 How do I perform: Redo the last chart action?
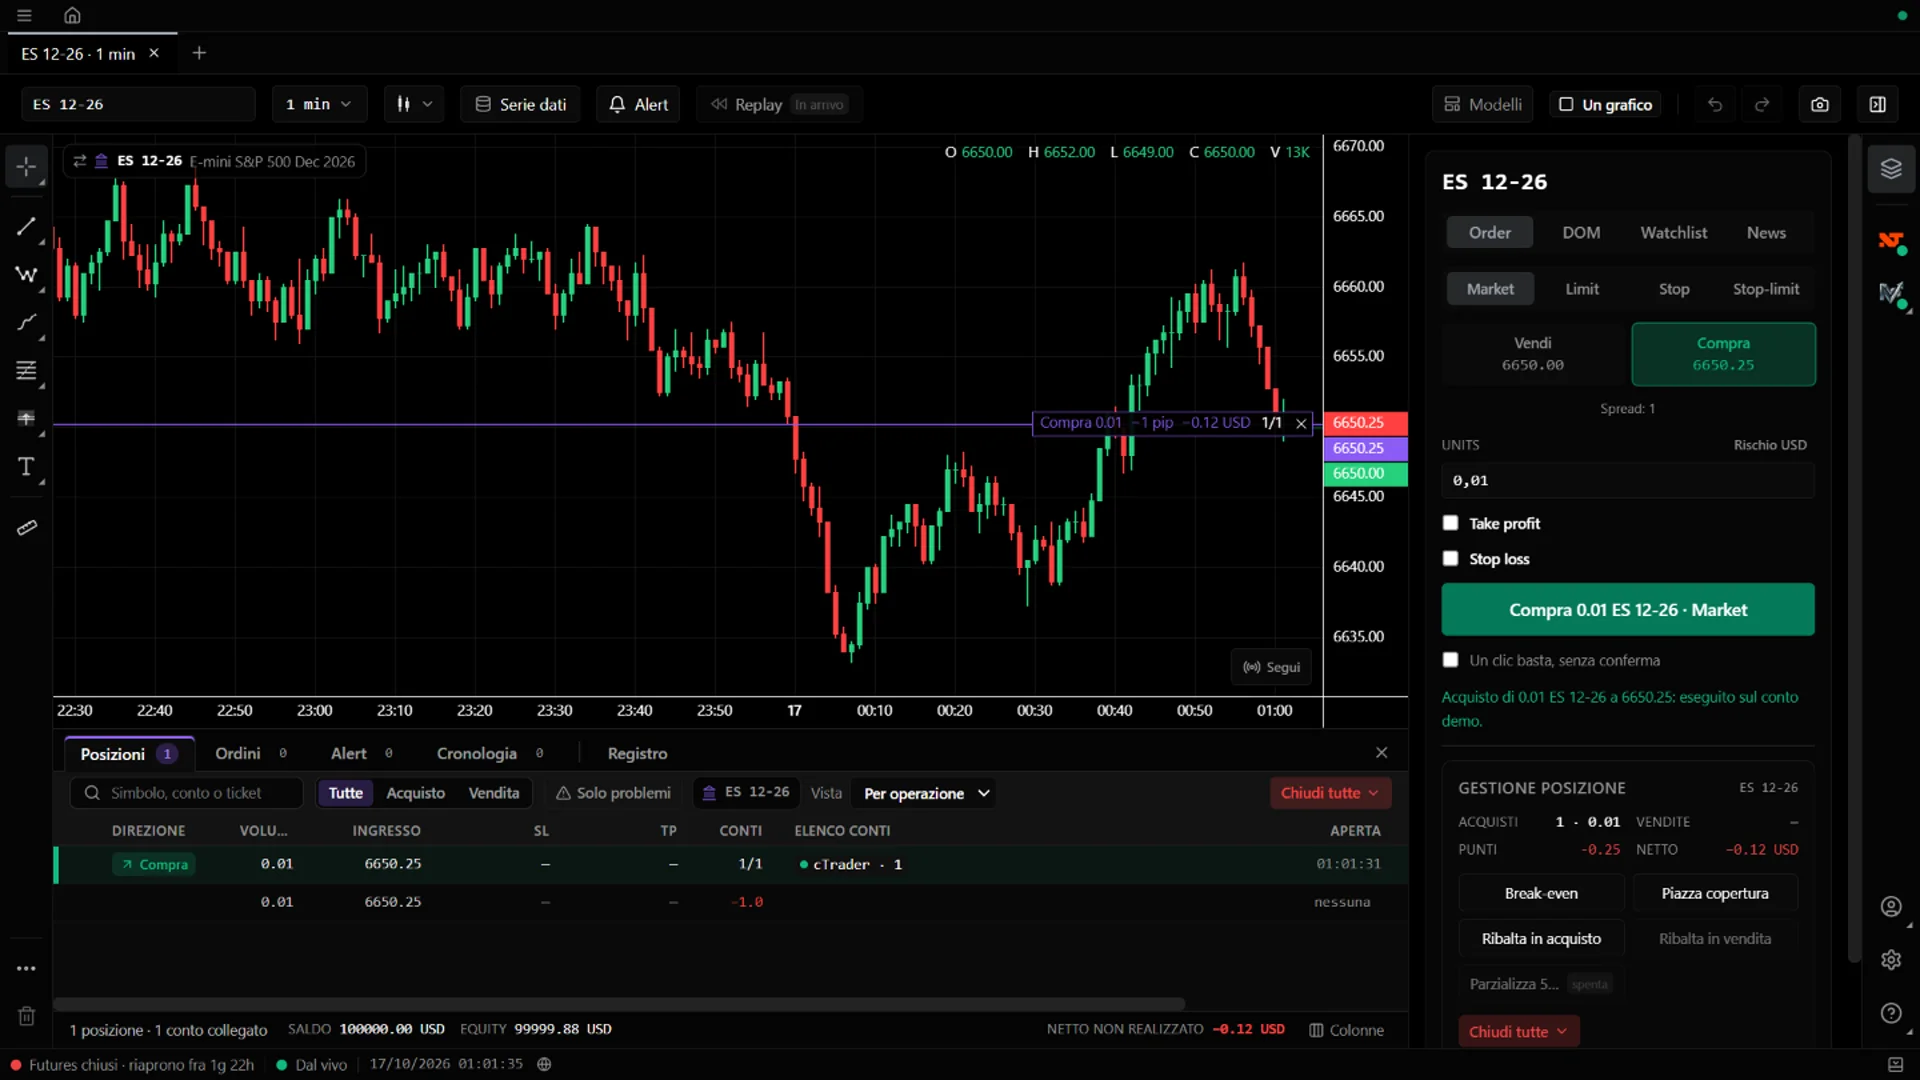pos(1762,104)
